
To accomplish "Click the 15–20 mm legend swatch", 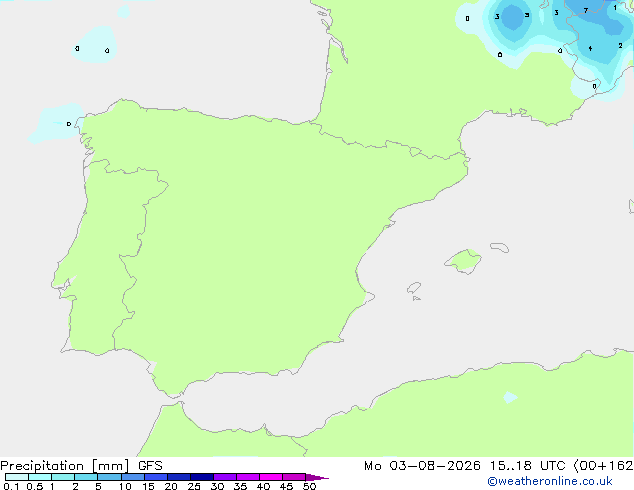I will coord(156,477).
